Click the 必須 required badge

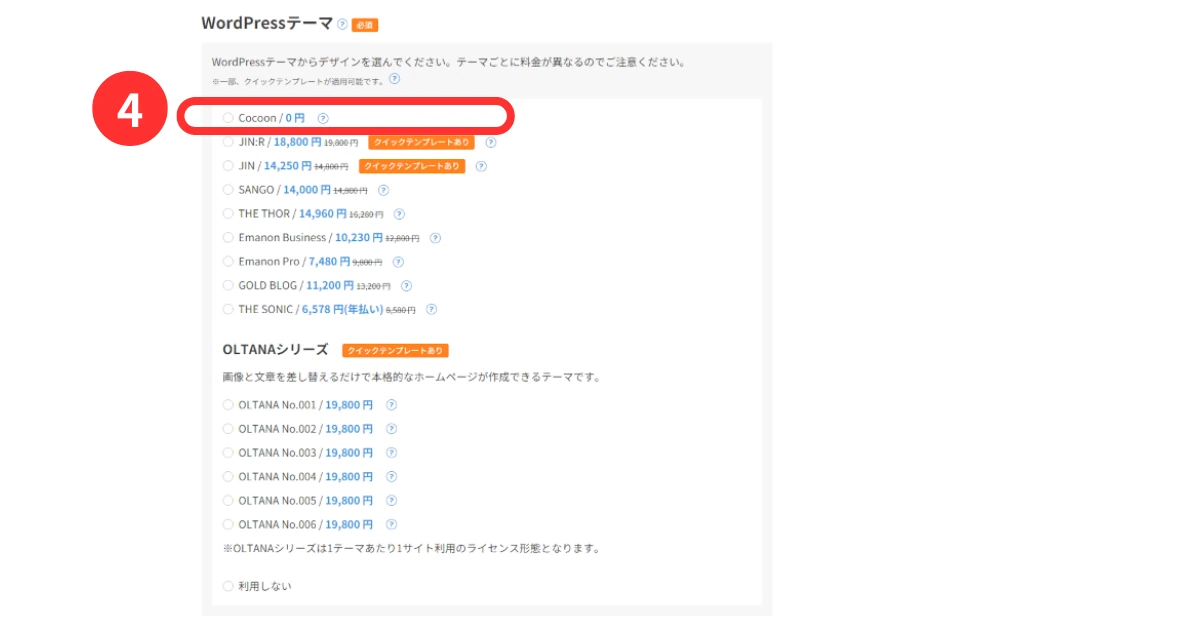(x=365, y=25)
